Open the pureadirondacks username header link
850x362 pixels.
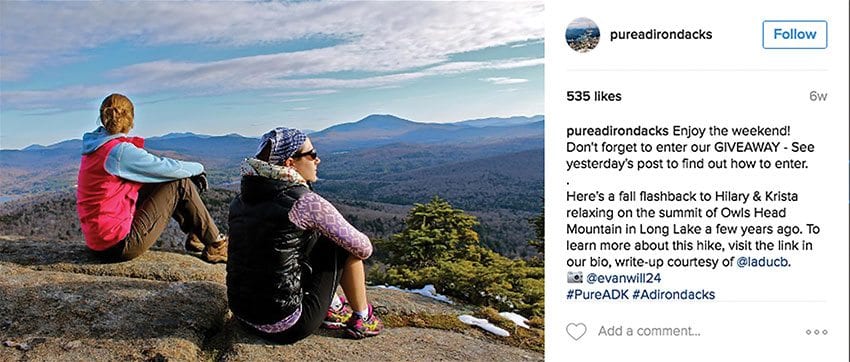[661, 35]
